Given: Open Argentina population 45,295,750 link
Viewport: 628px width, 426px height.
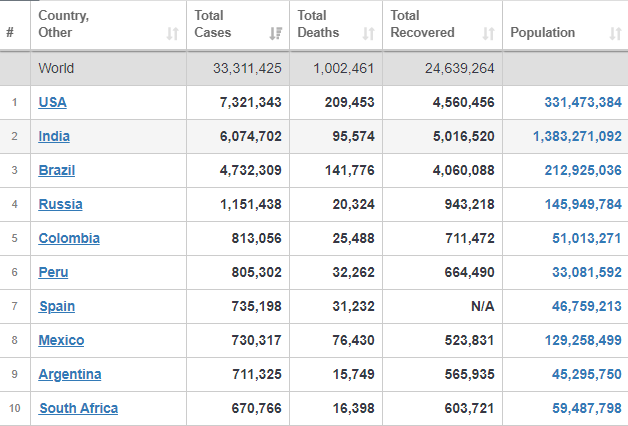Looking at the screenshot, I should [x=587, y=374].
